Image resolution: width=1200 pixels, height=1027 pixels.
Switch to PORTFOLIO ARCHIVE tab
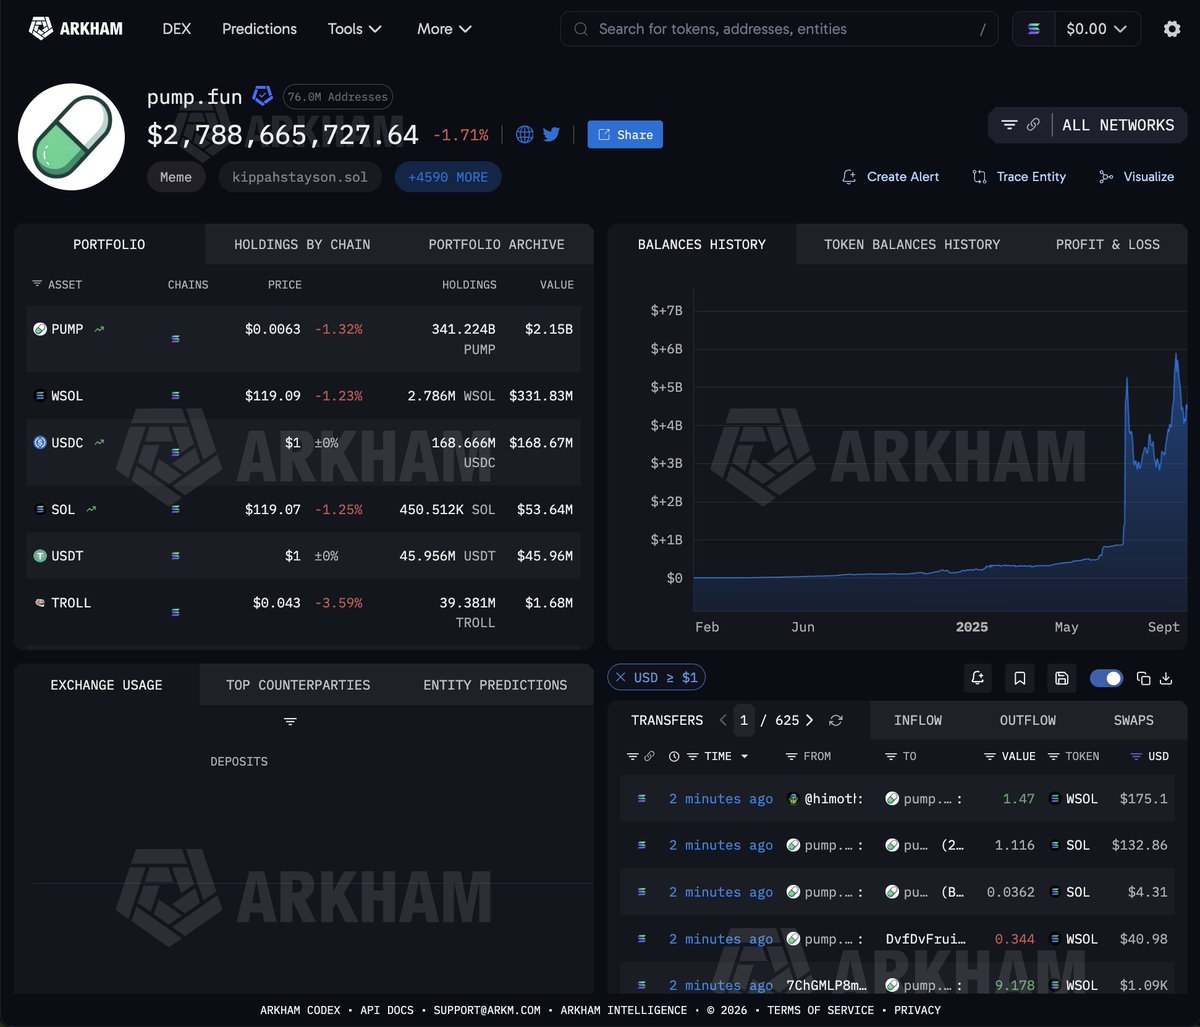497,244
